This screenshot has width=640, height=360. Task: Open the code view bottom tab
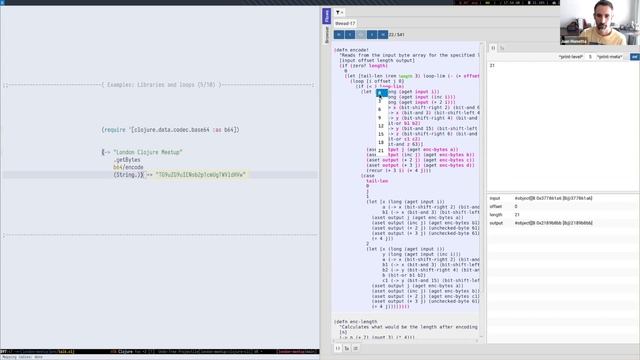338,348
